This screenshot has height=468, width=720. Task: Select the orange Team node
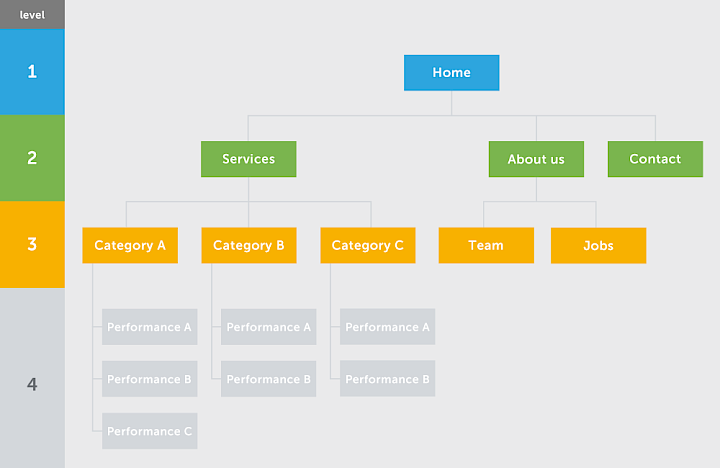[486, 245]
